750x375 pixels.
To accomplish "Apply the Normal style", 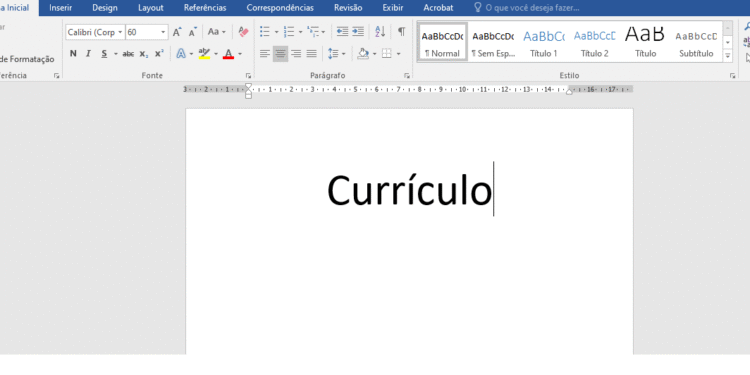I will tap(442, 42).
